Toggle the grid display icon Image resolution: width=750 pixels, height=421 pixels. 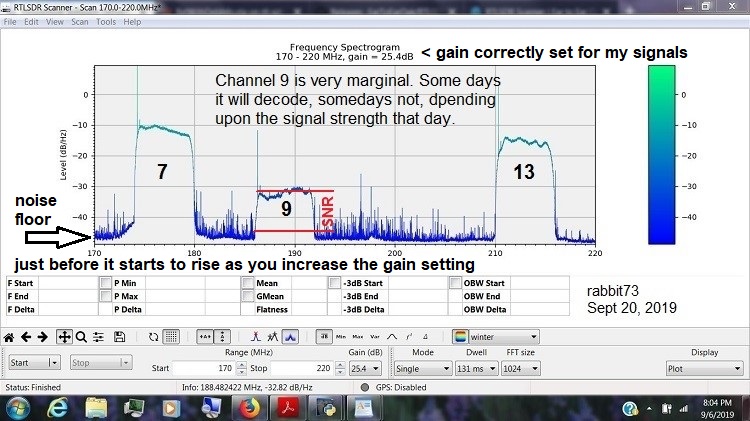coord(171,336)
